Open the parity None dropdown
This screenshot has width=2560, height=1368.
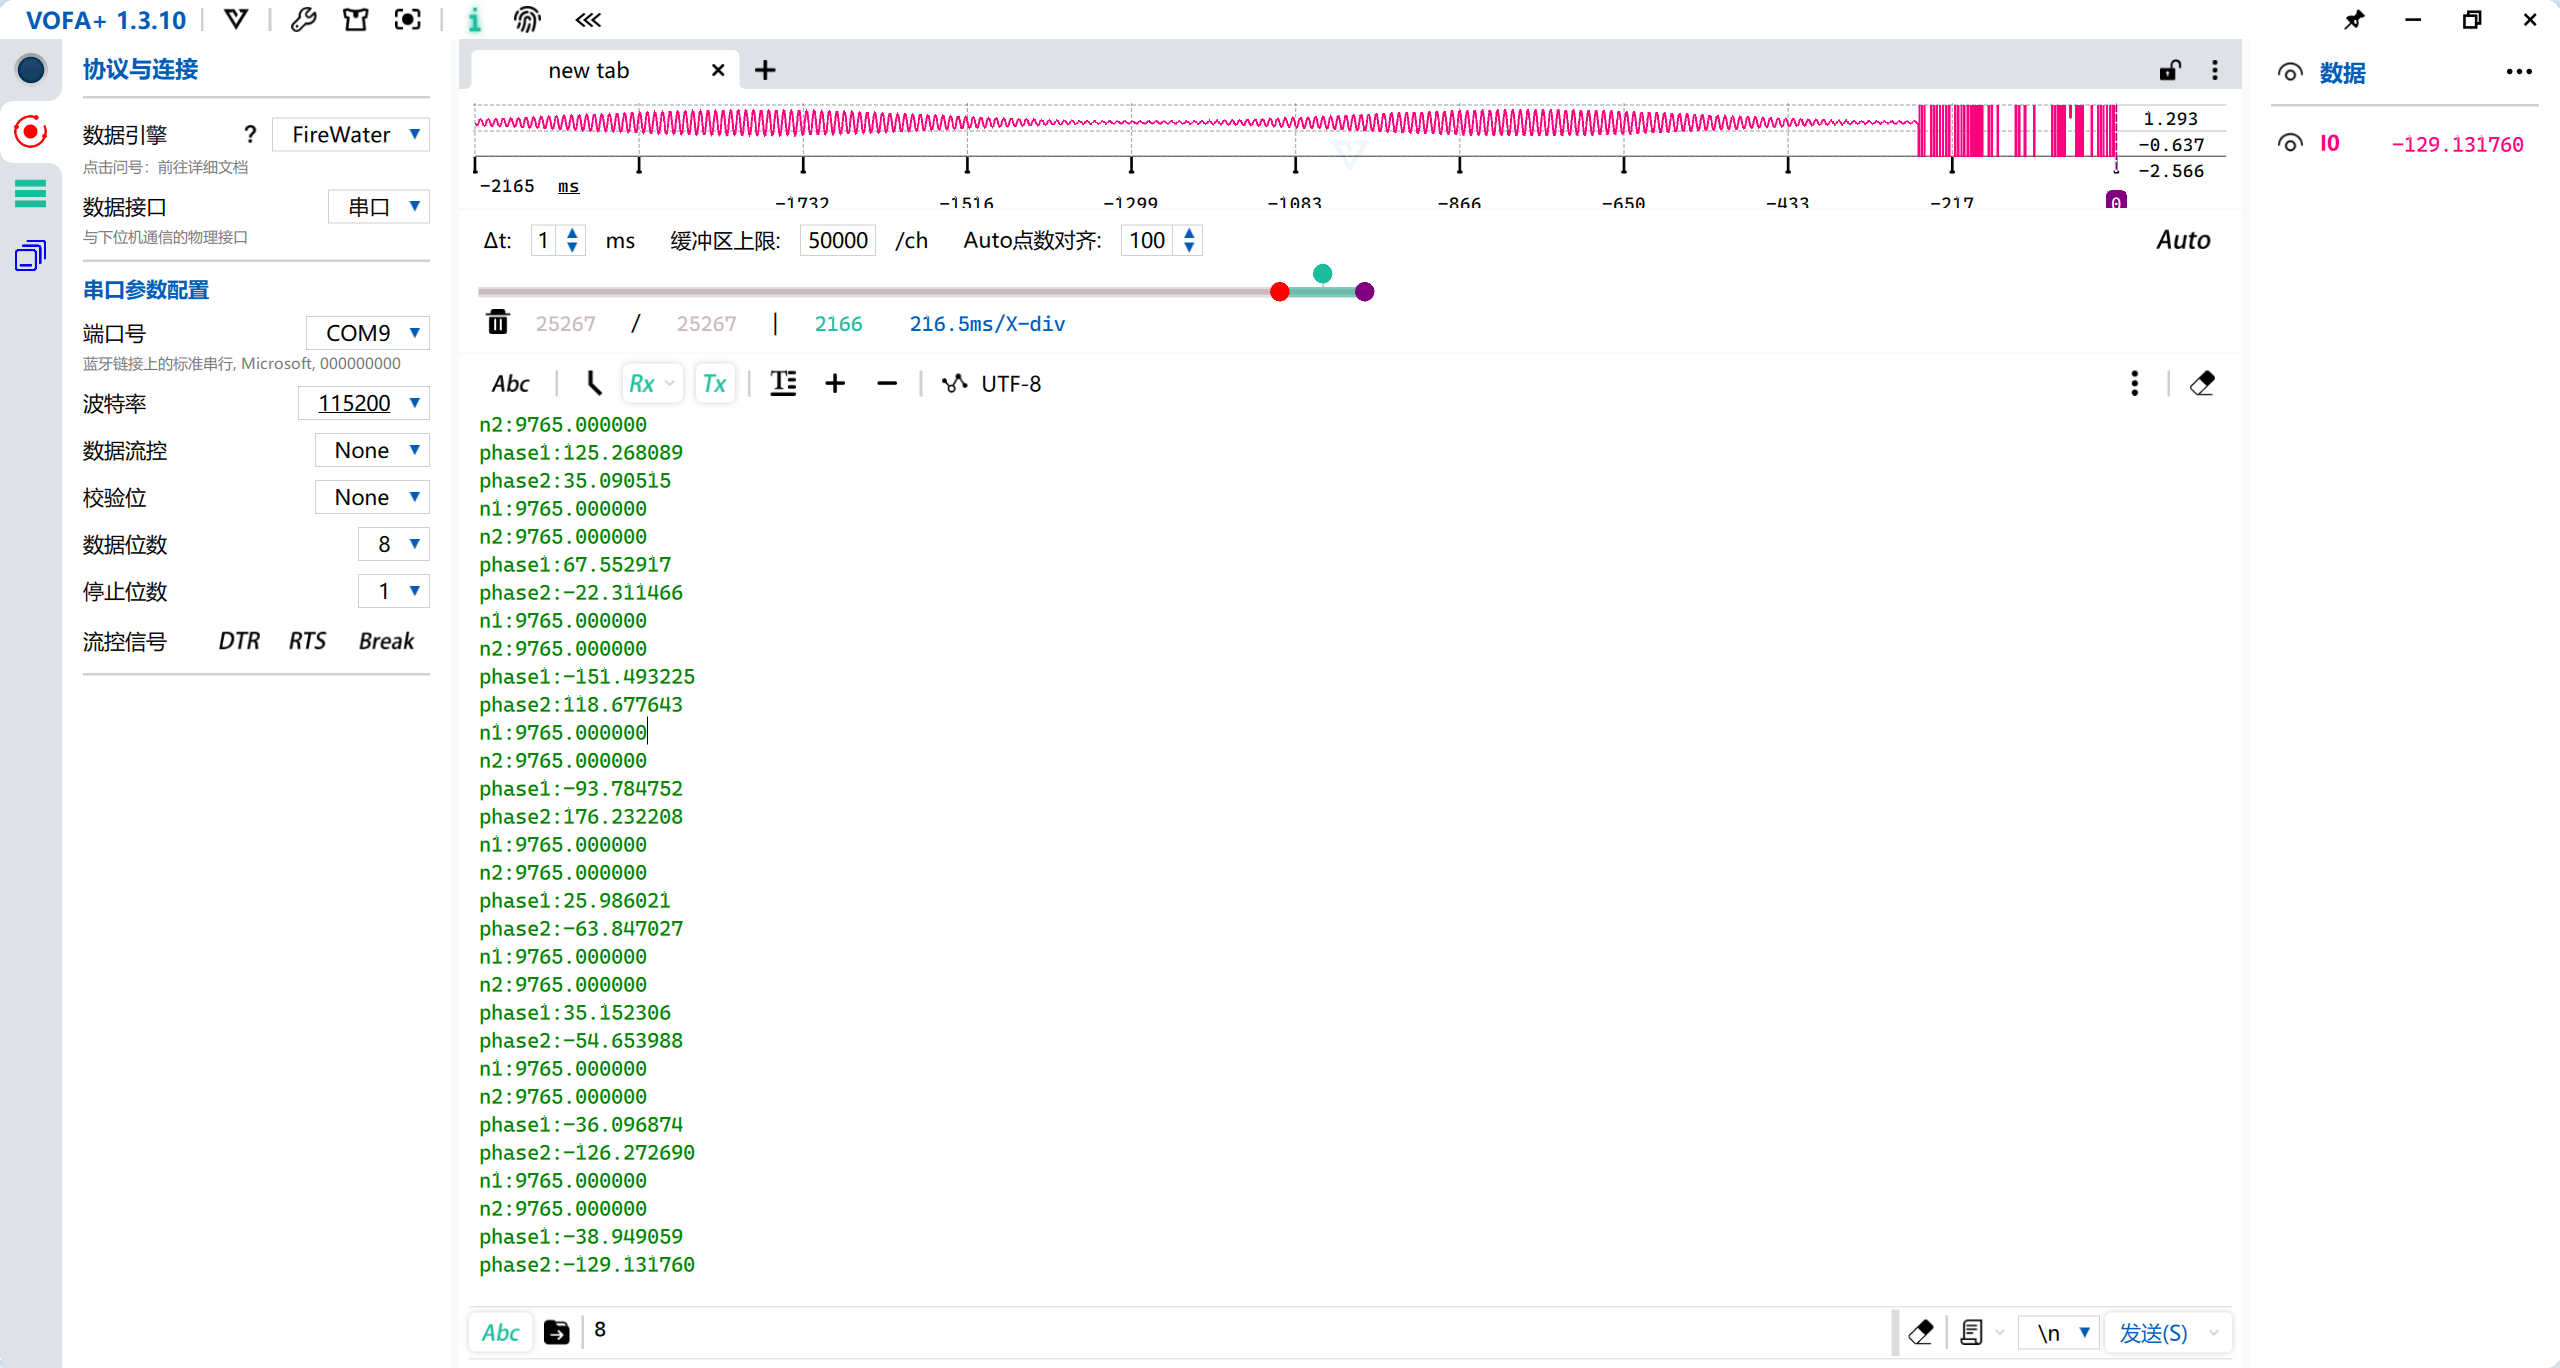[372, 497]
